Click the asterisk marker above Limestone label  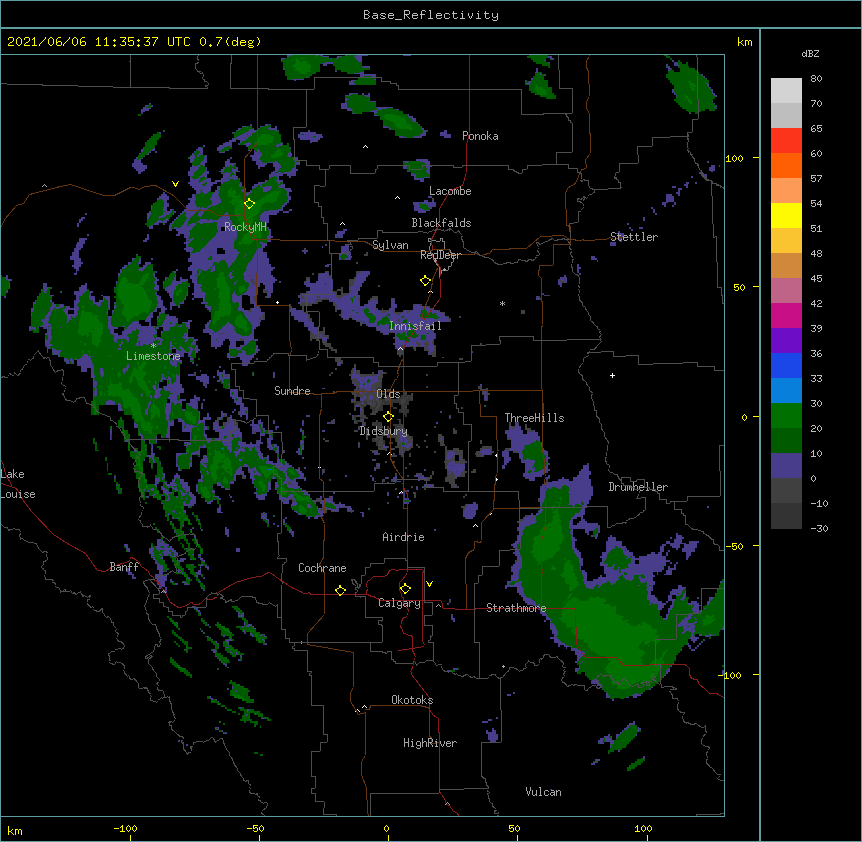[x=153, y=346]
